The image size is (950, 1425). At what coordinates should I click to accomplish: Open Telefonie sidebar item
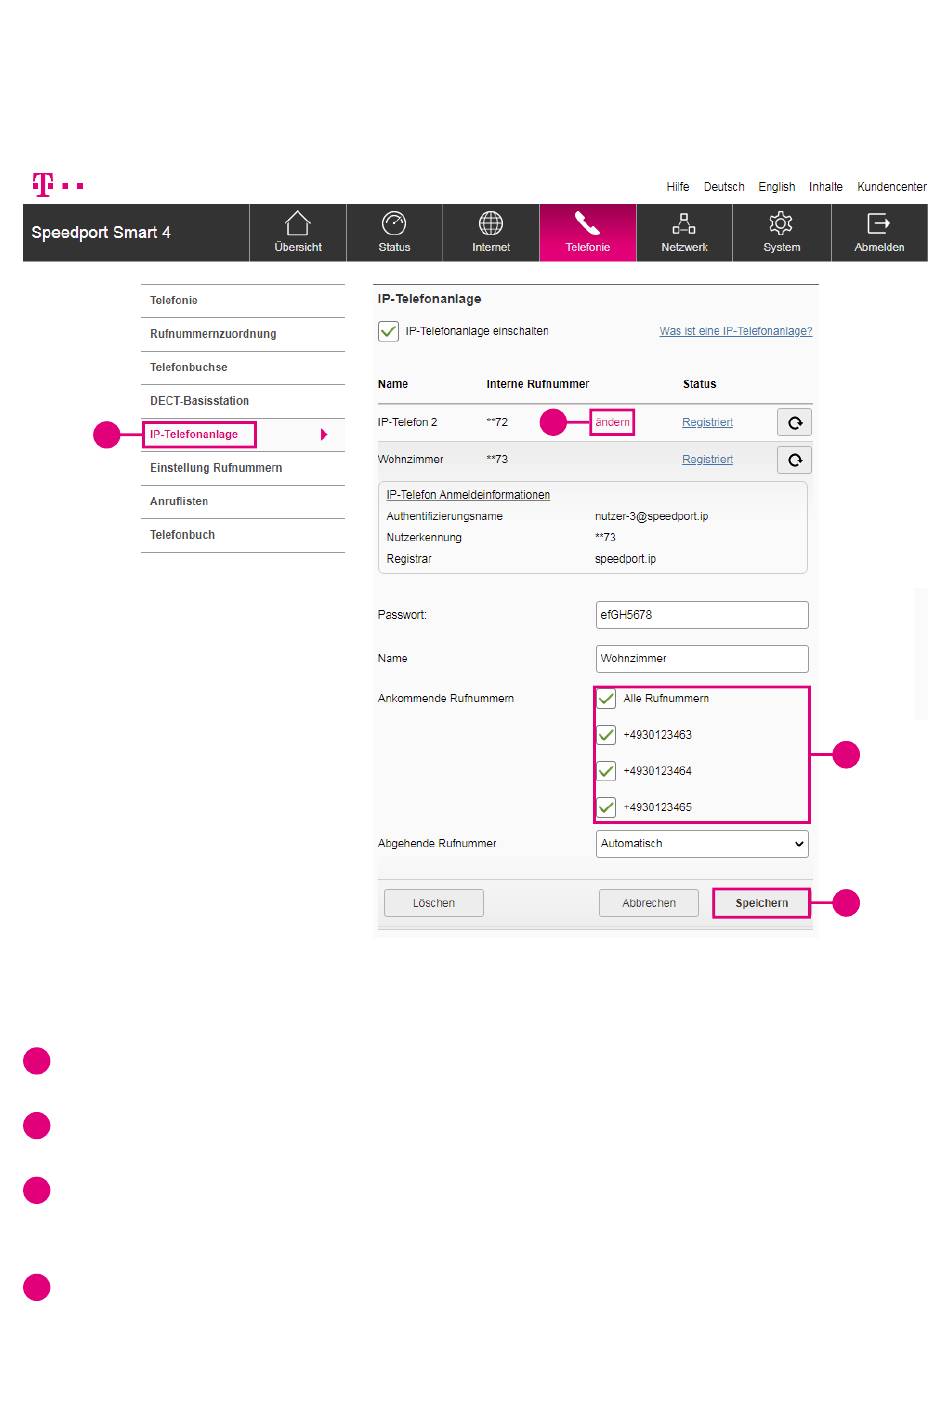click(x=243, y=300)
